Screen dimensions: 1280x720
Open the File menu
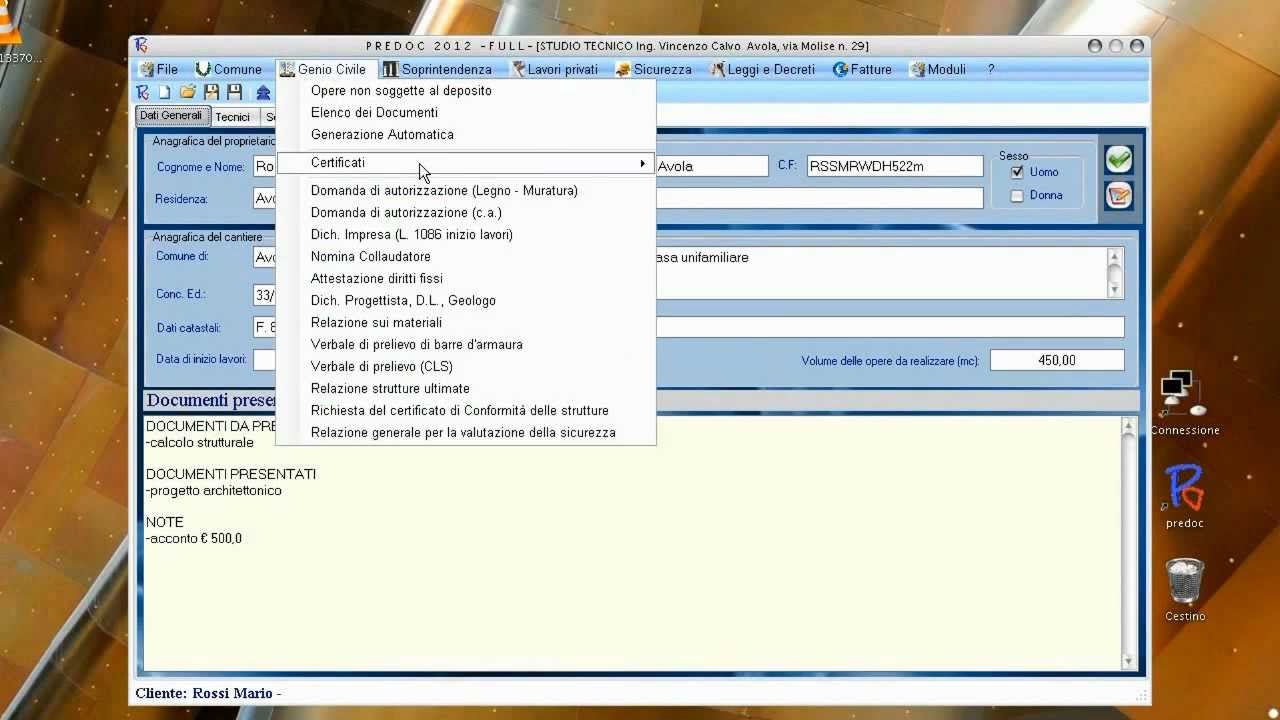tap(158, 69)
